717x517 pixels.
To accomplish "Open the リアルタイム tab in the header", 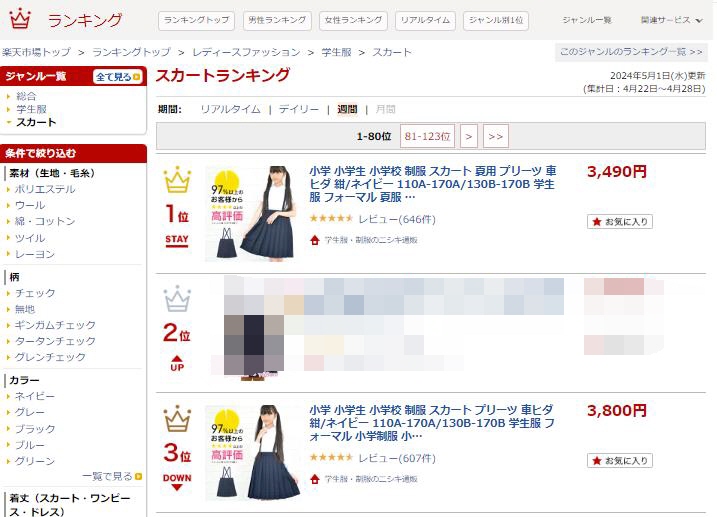I will click(x=425, y=21).
